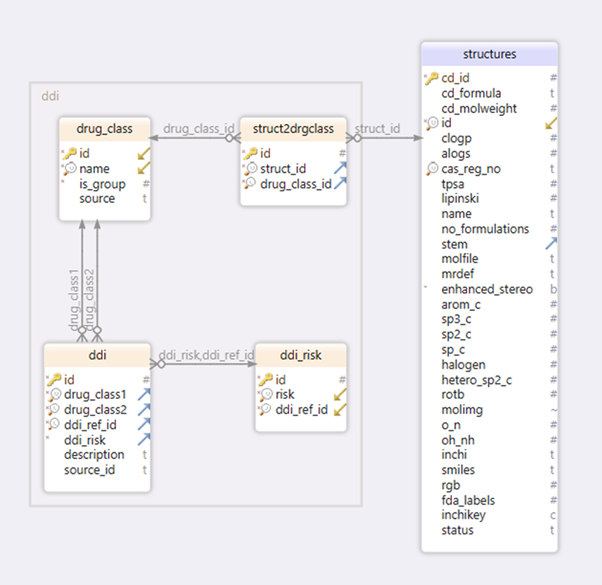Image resolution: width=602 pixels, height=585 pixels.
Task: Click the index icon next to cas_reg_no
Action: 432,169
